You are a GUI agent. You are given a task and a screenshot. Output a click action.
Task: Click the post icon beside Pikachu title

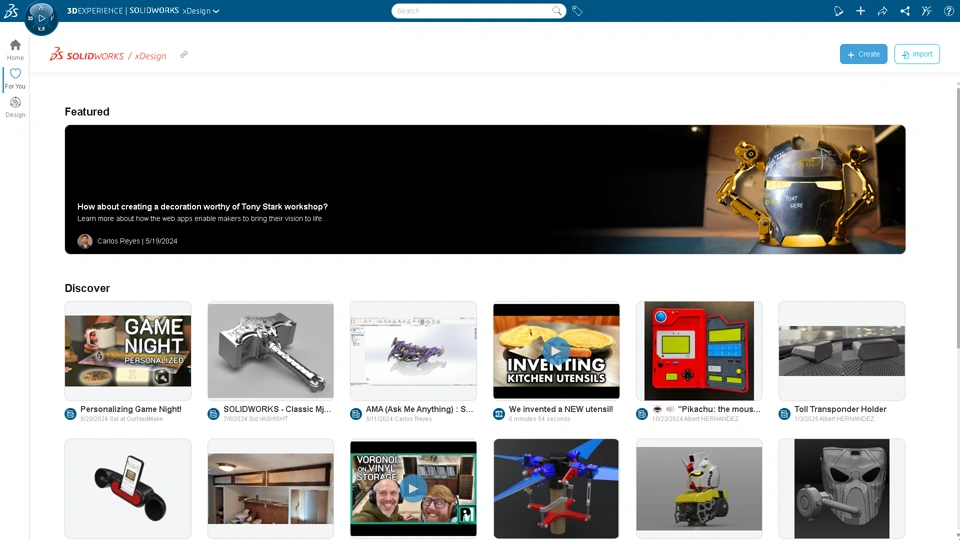[642, 414]
